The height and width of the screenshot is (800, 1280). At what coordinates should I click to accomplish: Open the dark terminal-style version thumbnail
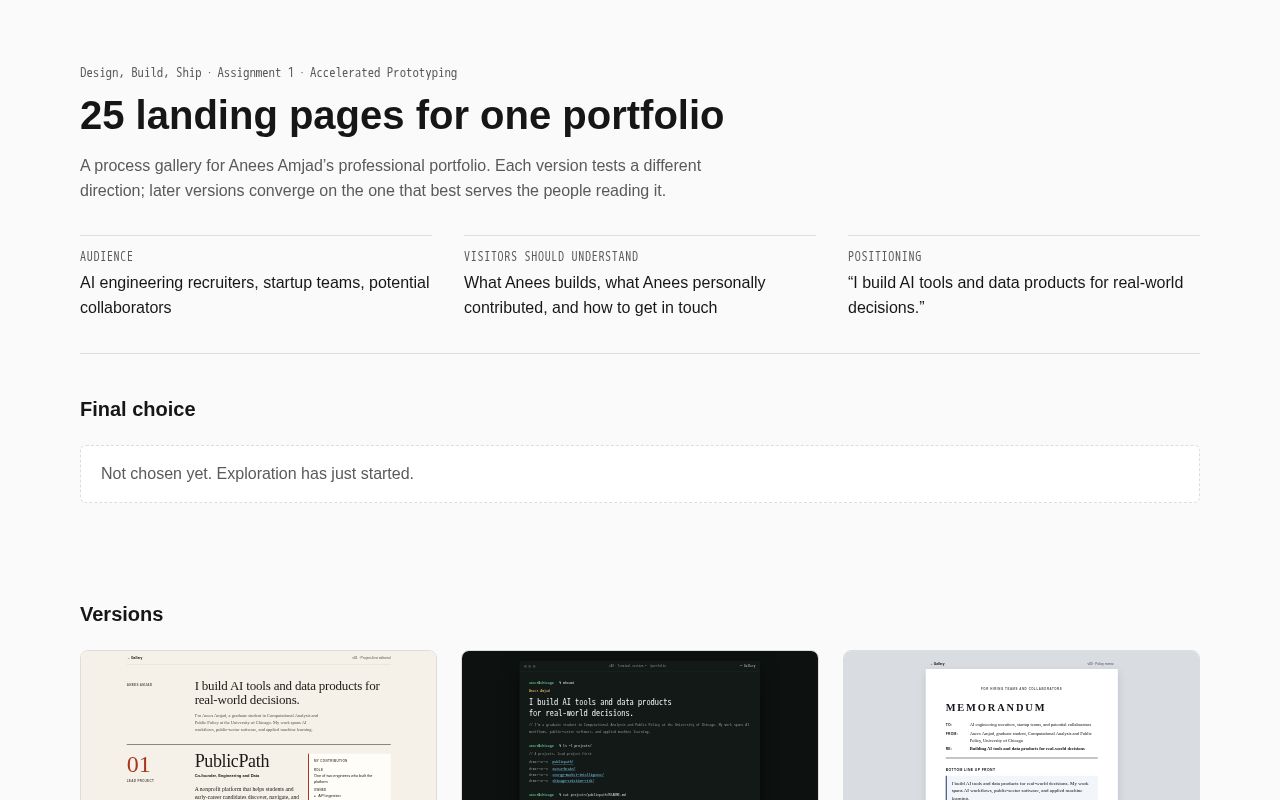[x=640, y=725]
